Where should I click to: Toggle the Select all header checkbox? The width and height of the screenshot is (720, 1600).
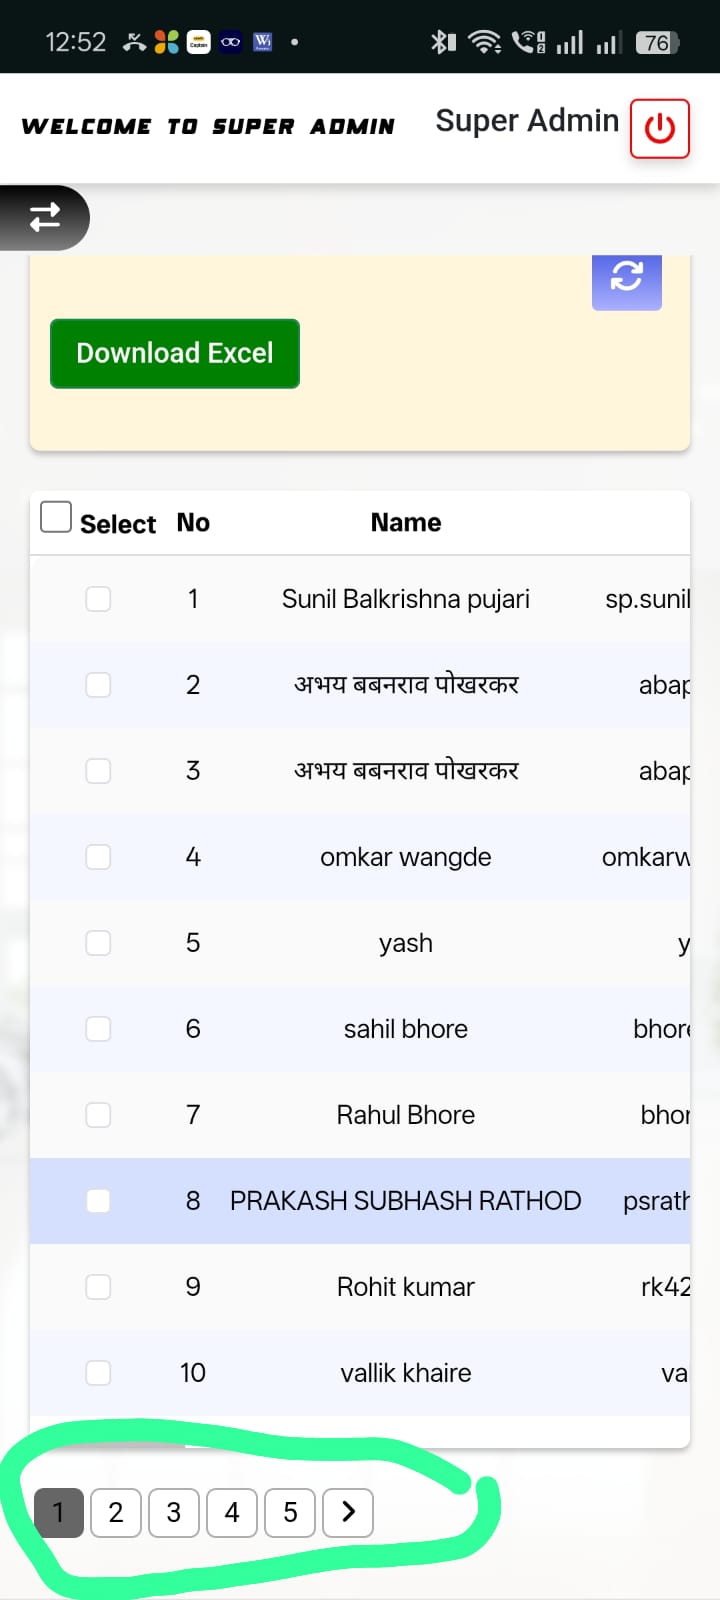(x=56, y=518)
